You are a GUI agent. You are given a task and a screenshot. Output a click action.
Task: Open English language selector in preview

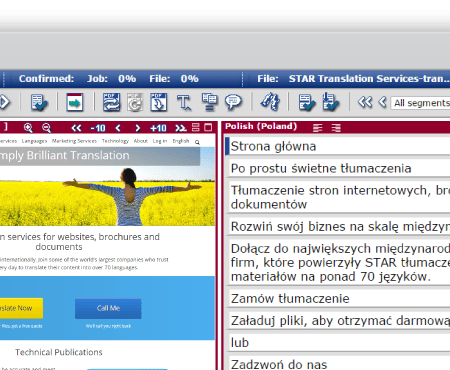(x=181, y=141)
